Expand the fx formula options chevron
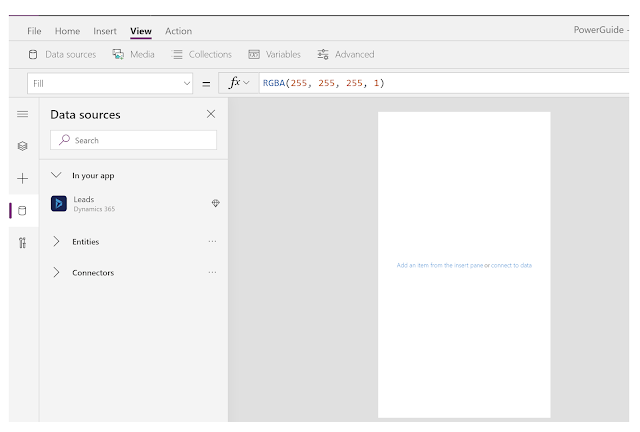The width and height of the screenshot is (640, 432). (246, 83)
